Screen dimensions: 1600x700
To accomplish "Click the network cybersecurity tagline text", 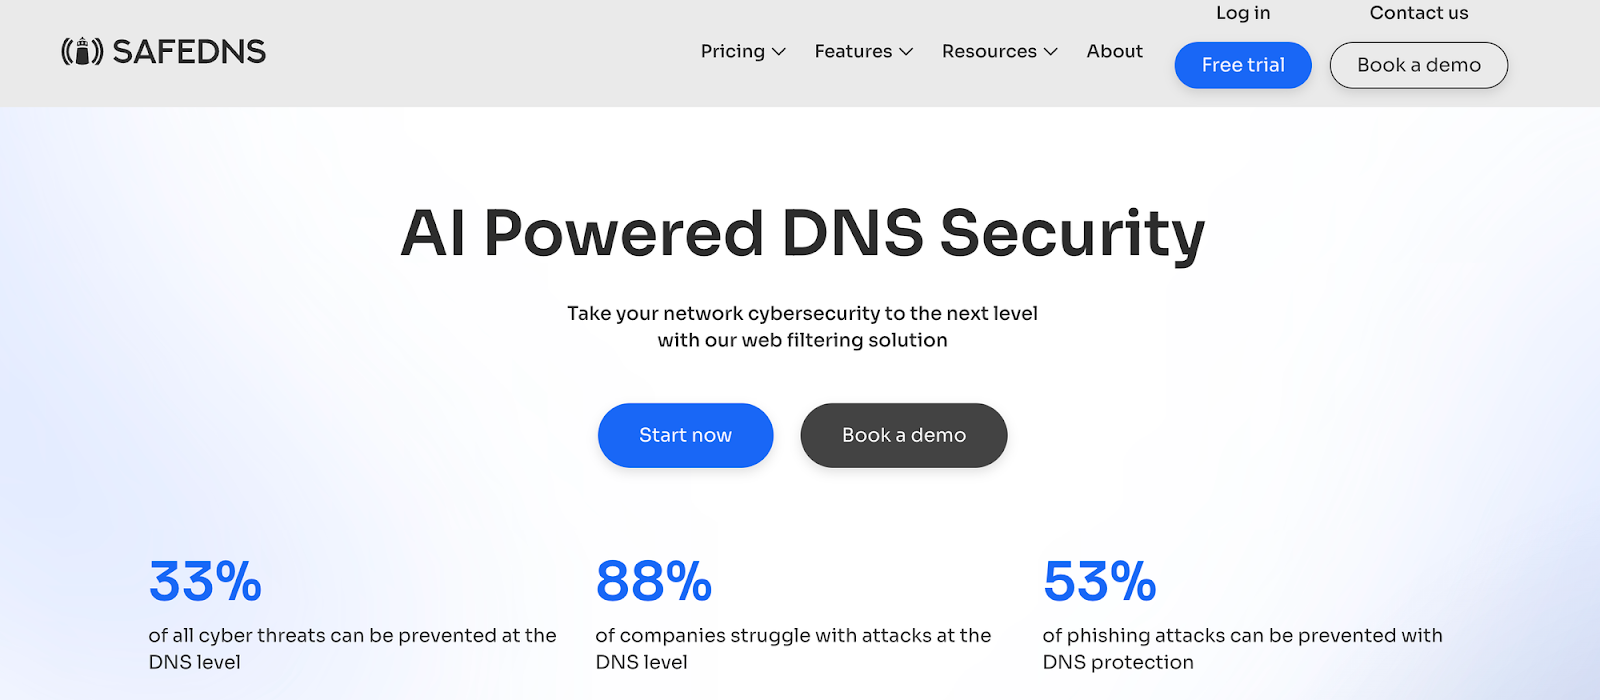I will pyautogui.click(x=803, y=327).
